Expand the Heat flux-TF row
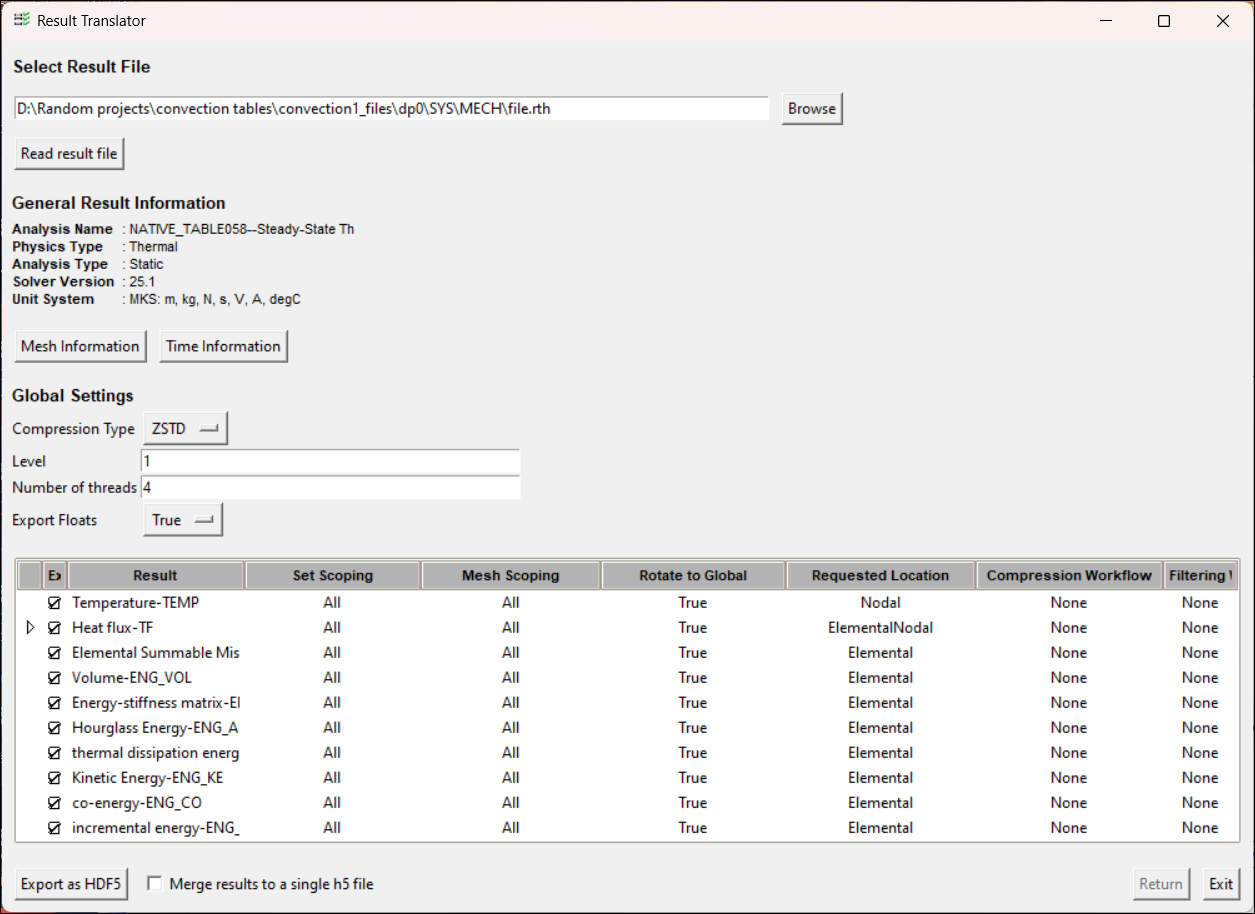 tap(30, 627)
